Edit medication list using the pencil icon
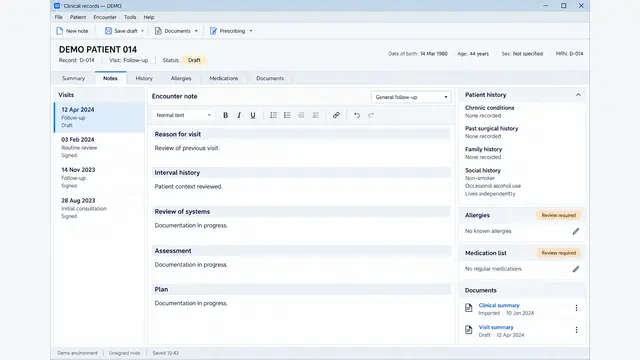Viewport: 640px width, 360px height. [576, 269]
